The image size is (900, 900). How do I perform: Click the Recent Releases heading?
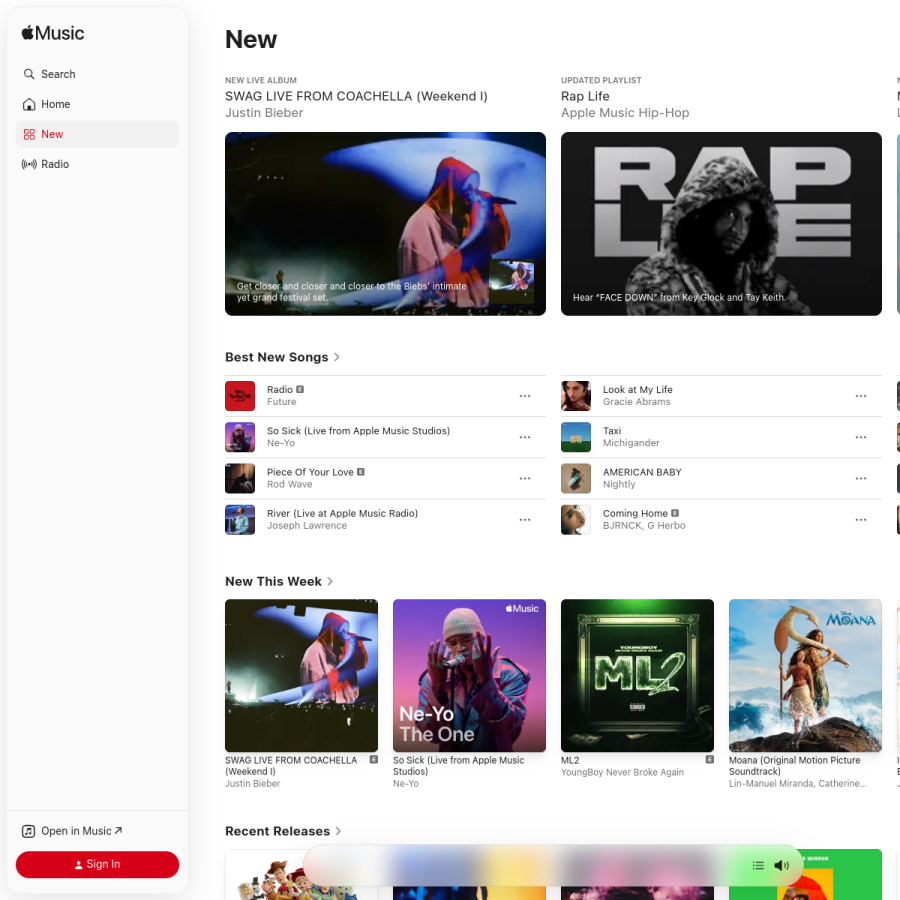coord(277,831)
